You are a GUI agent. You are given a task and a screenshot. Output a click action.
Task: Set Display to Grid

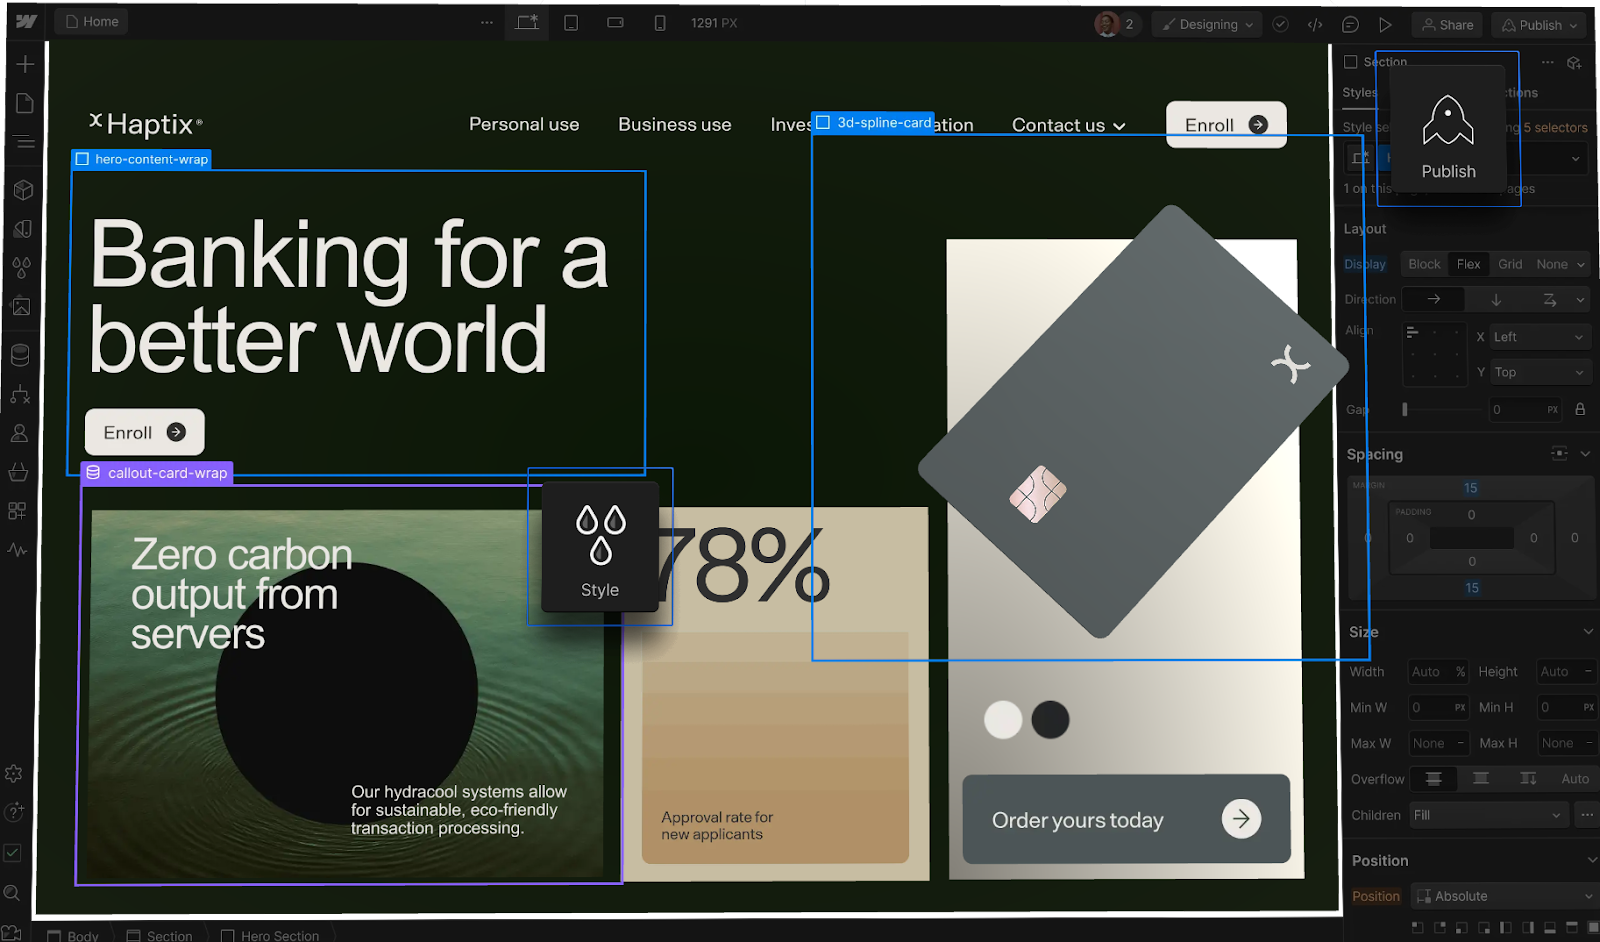(x=1510, y=264)
